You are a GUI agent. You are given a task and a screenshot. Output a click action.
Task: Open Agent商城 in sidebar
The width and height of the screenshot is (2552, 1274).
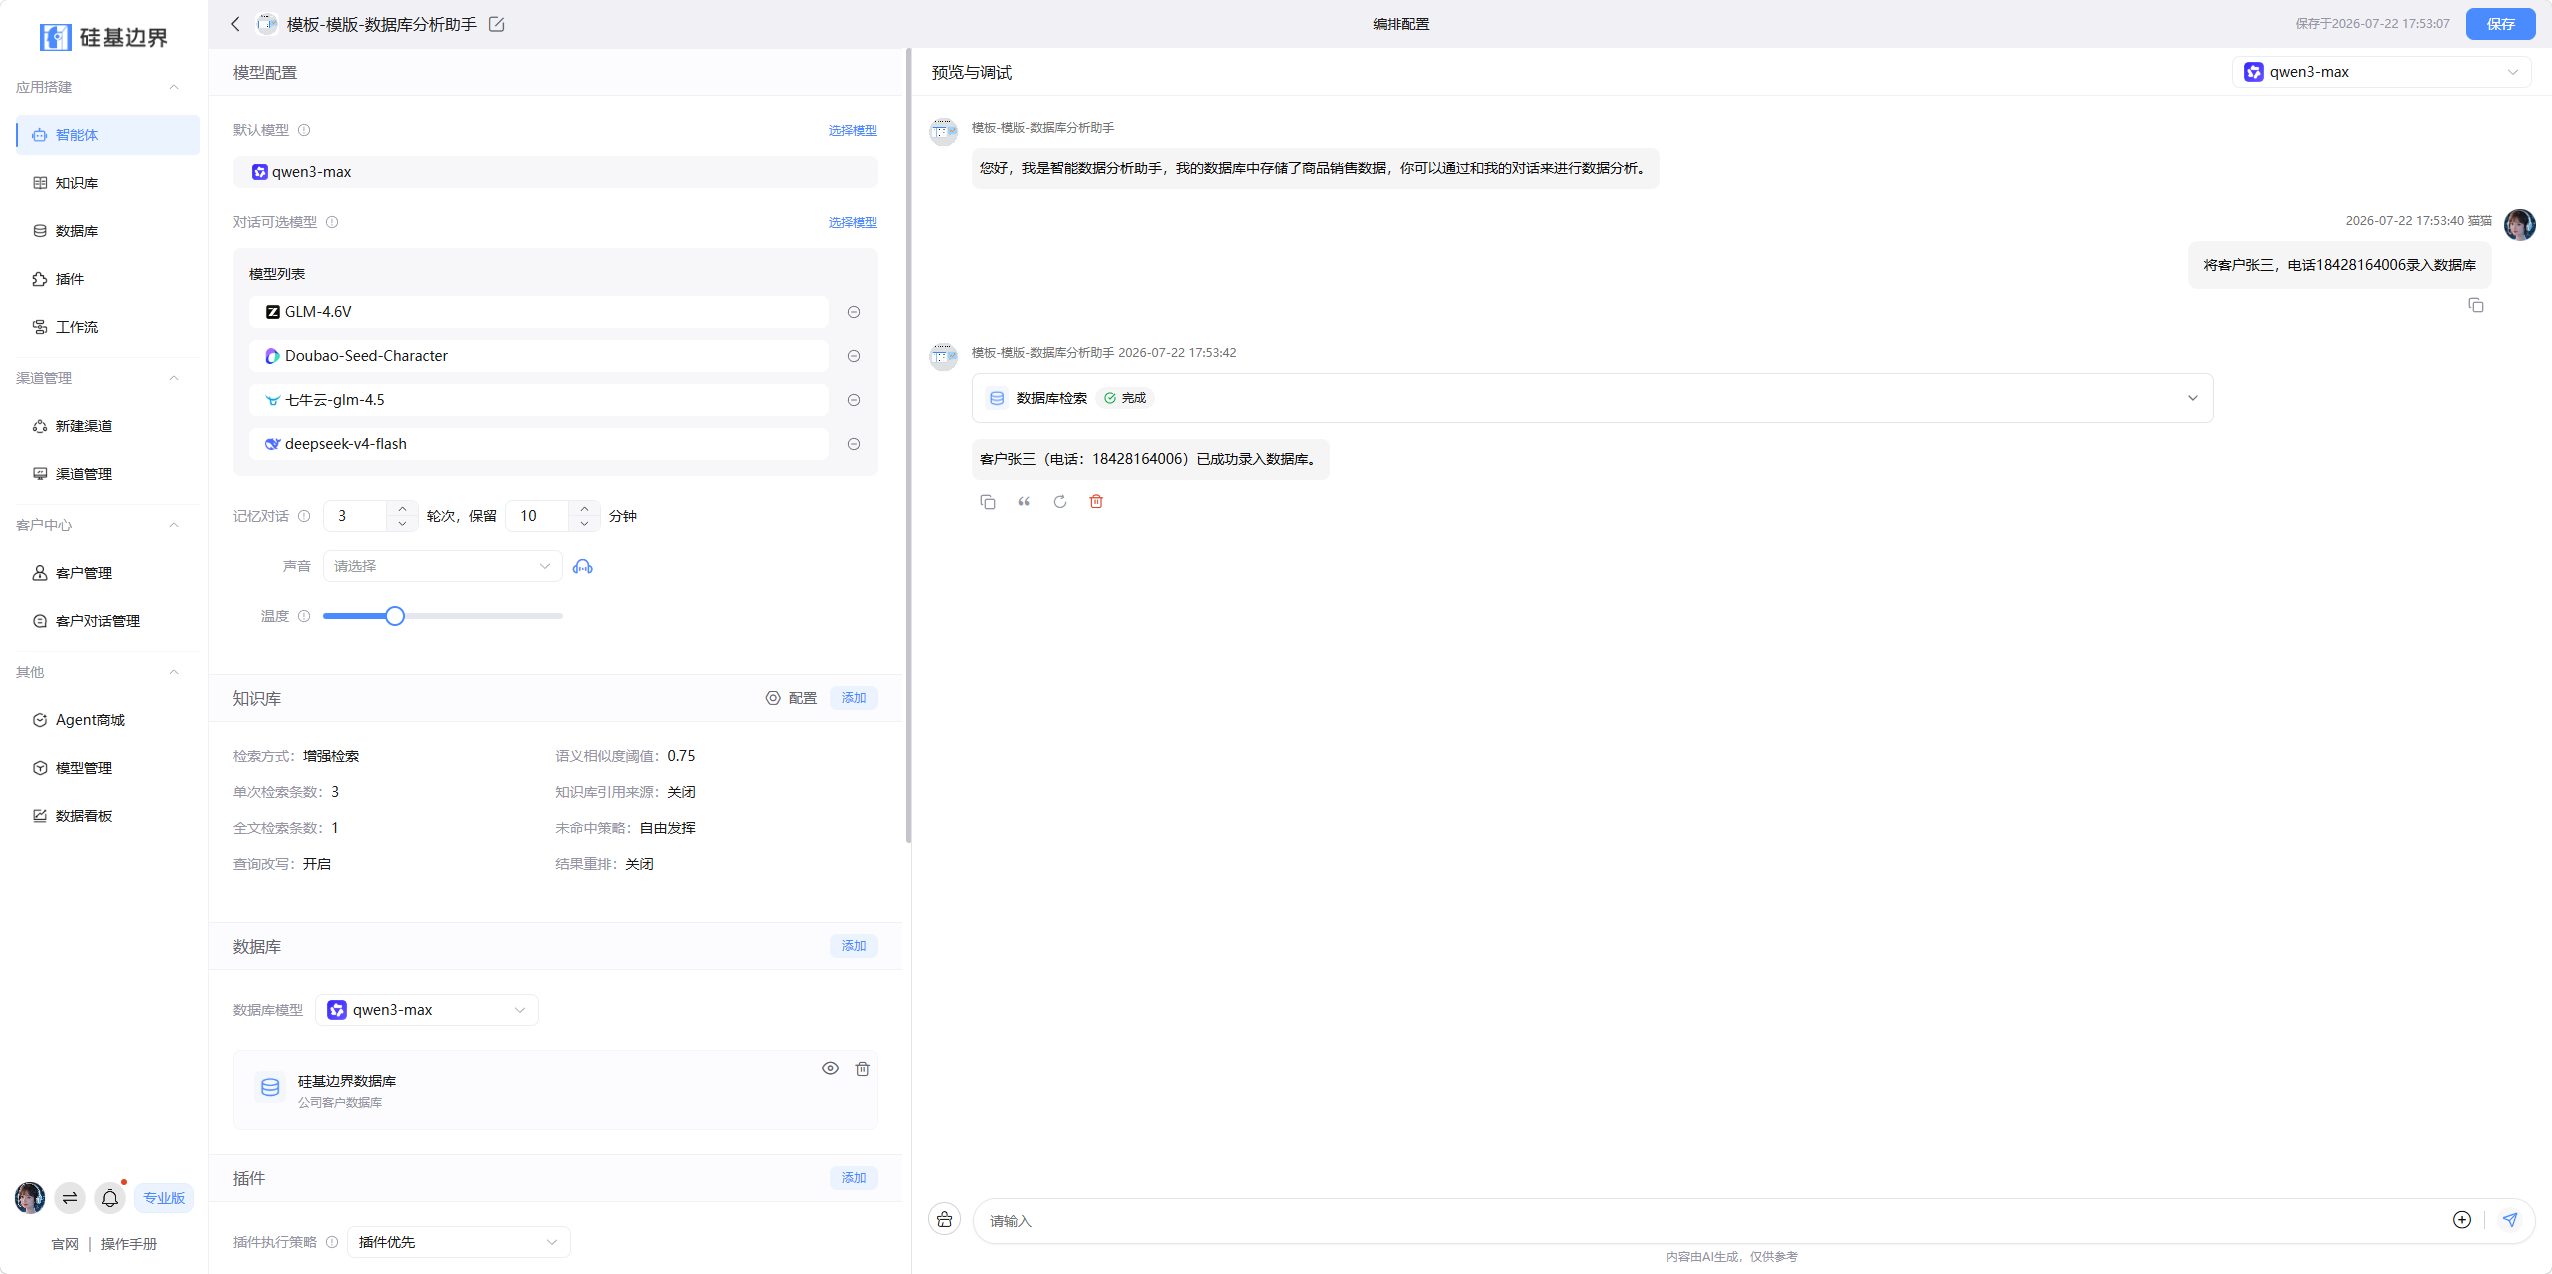click(107, 720)
